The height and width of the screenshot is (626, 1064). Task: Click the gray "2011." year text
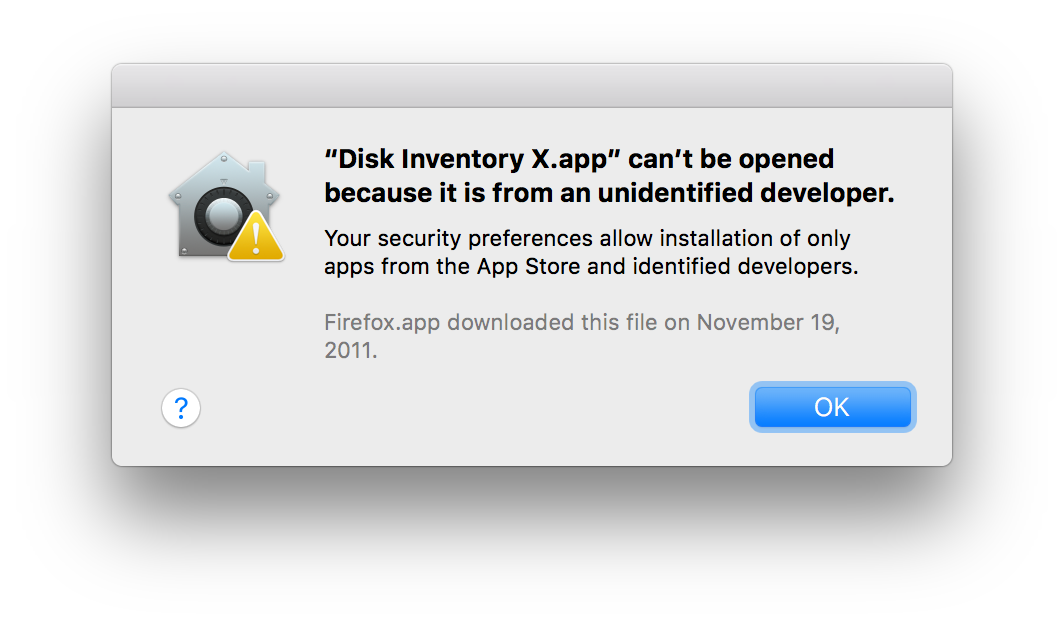(x=351, y=351)
